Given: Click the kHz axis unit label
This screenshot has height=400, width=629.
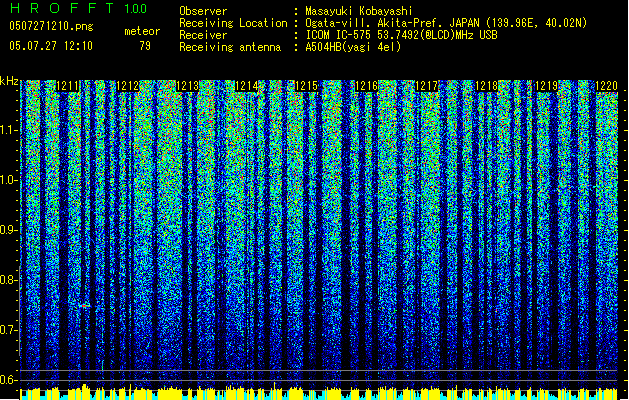Looking at the screenshot, I should tap(9, 81).
